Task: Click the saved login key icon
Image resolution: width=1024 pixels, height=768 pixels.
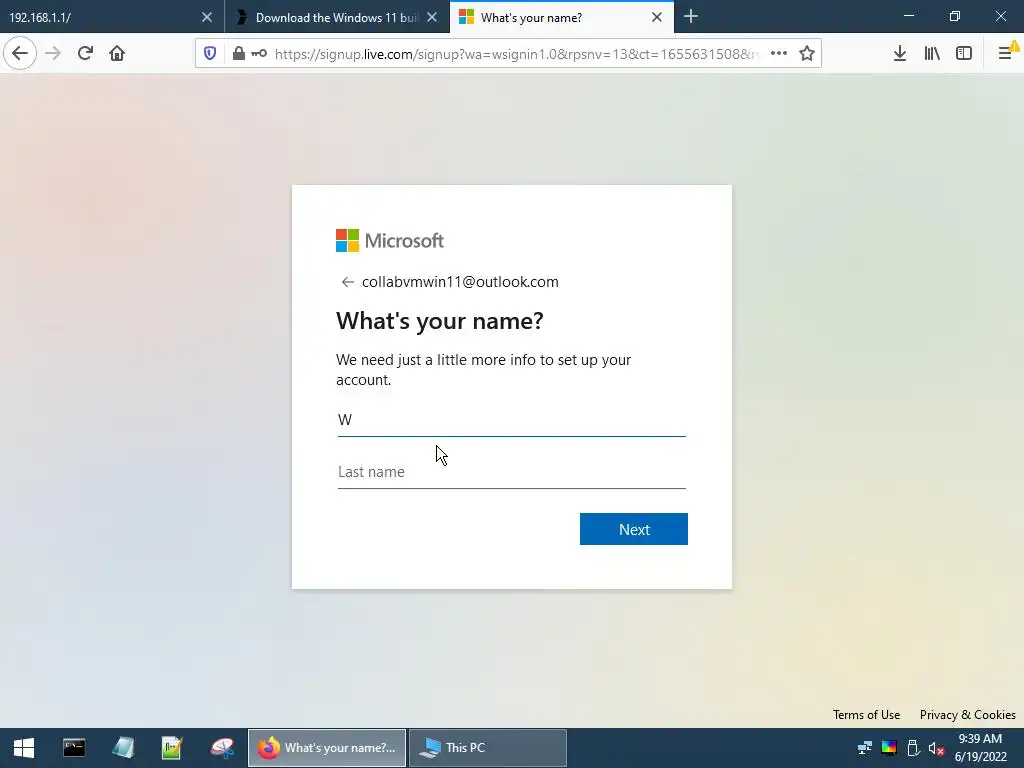Action: (x=259, y=54)
